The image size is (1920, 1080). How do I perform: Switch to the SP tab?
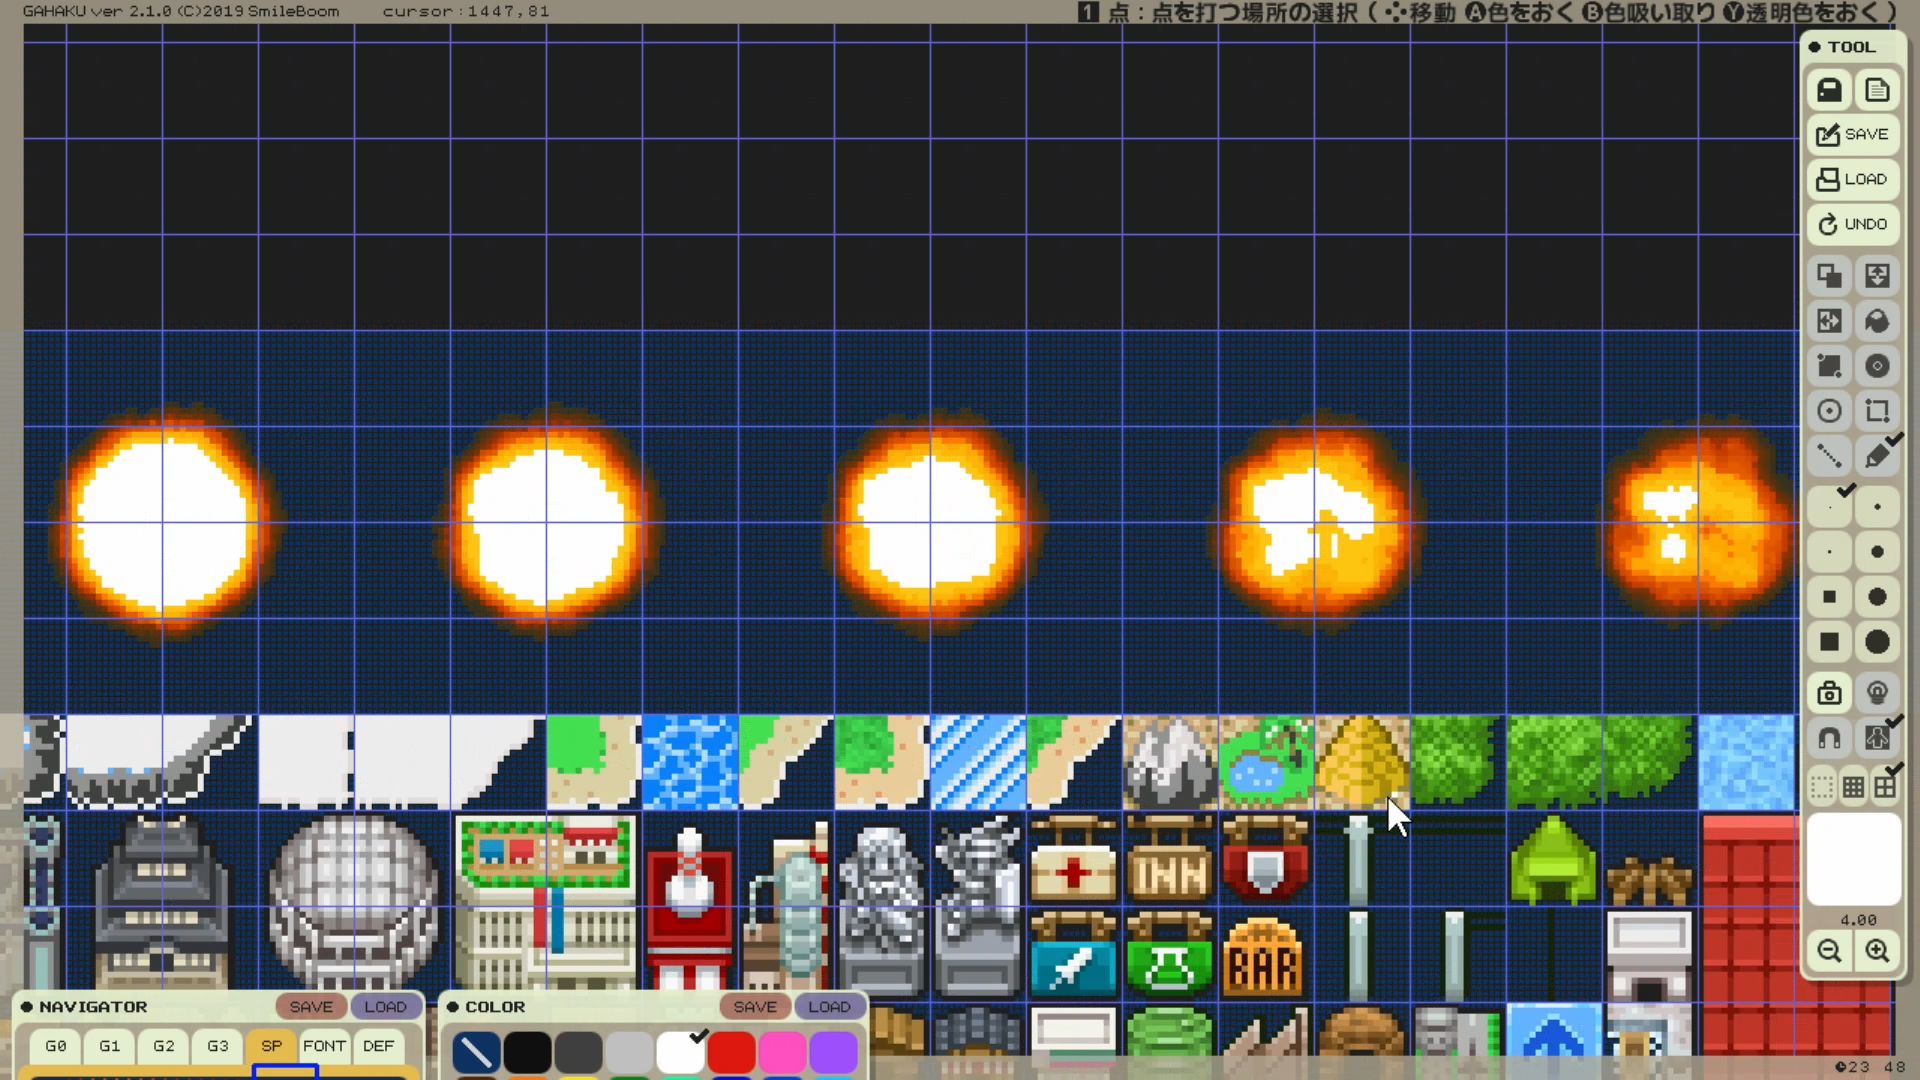[272, 1046]
